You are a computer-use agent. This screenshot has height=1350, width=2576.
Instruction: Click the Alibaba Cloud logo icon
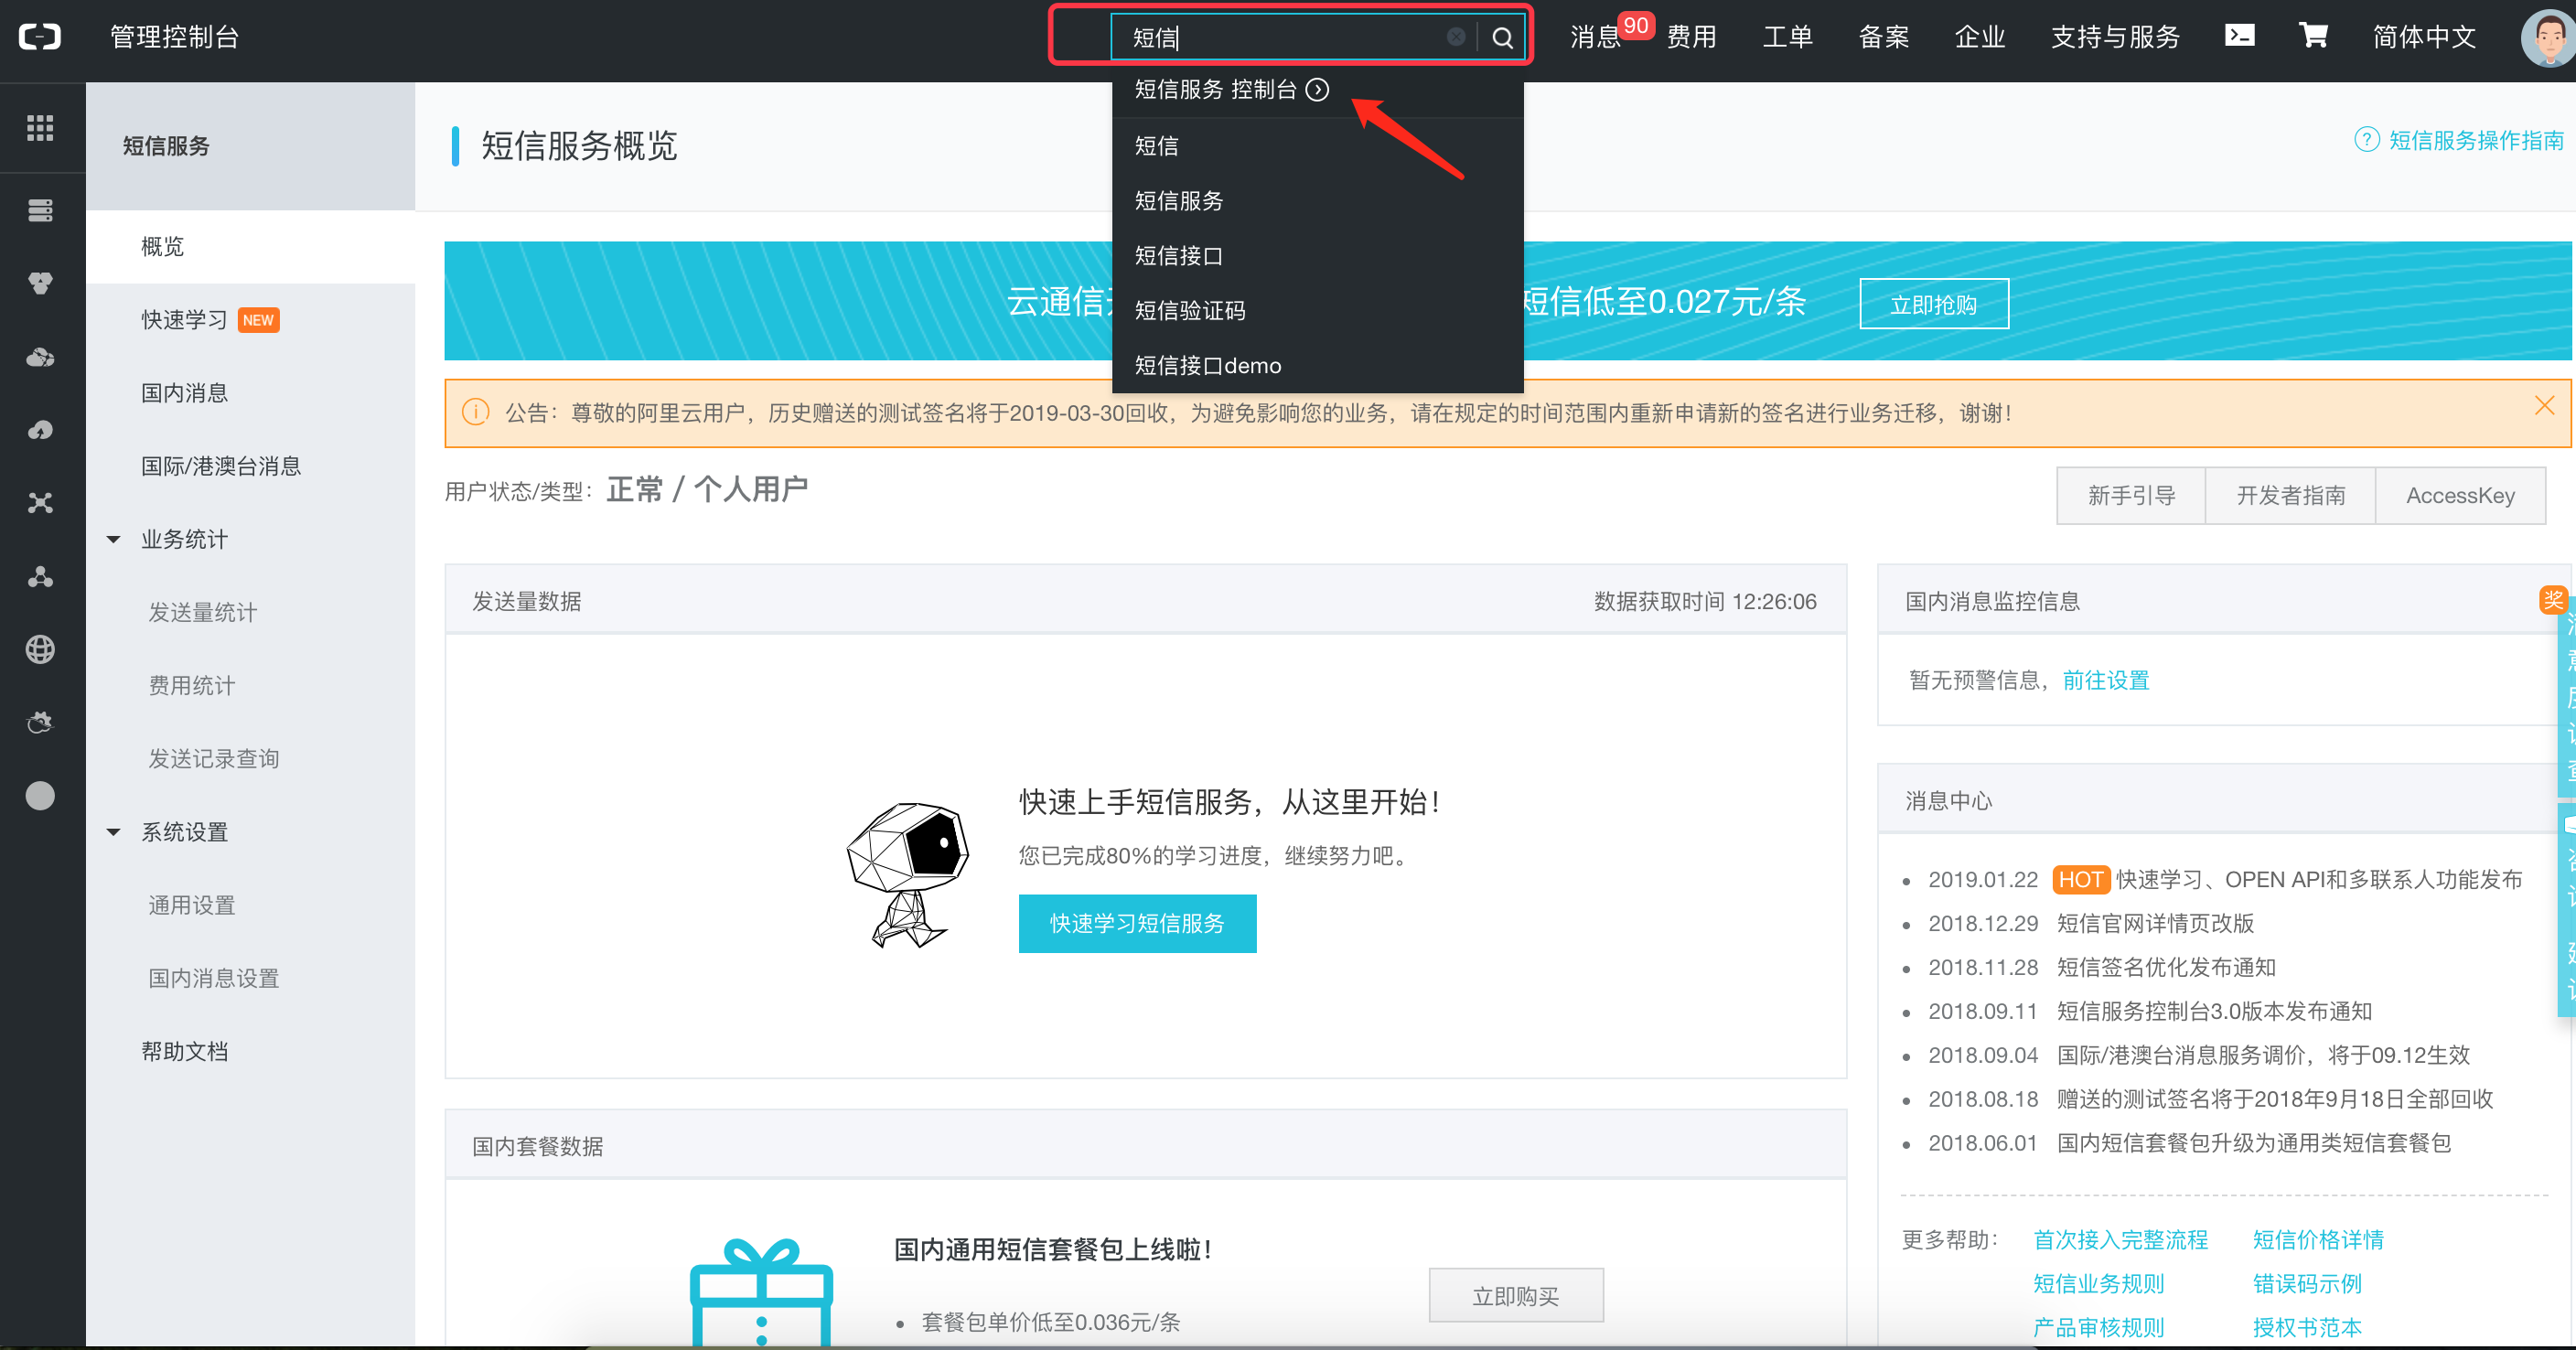(x=40, y=37)
